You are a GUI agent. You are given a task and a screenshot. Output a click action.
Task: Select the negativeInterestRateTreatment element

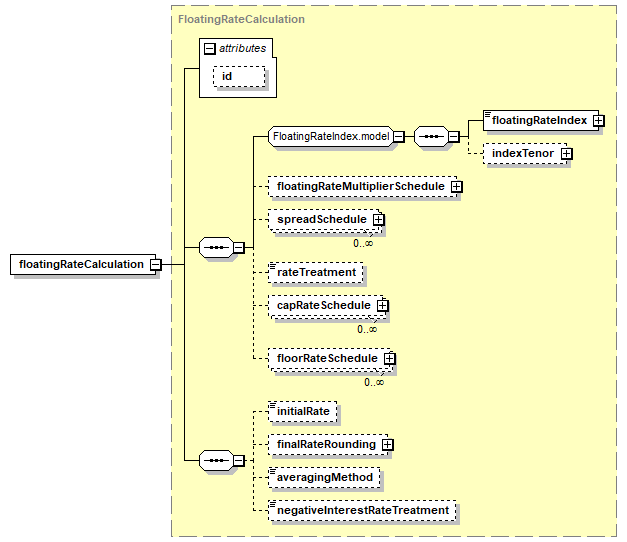click(x=362, y=511)
